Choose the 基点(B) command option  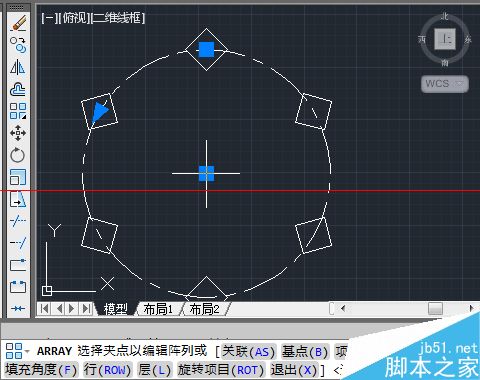pos(305,352)
